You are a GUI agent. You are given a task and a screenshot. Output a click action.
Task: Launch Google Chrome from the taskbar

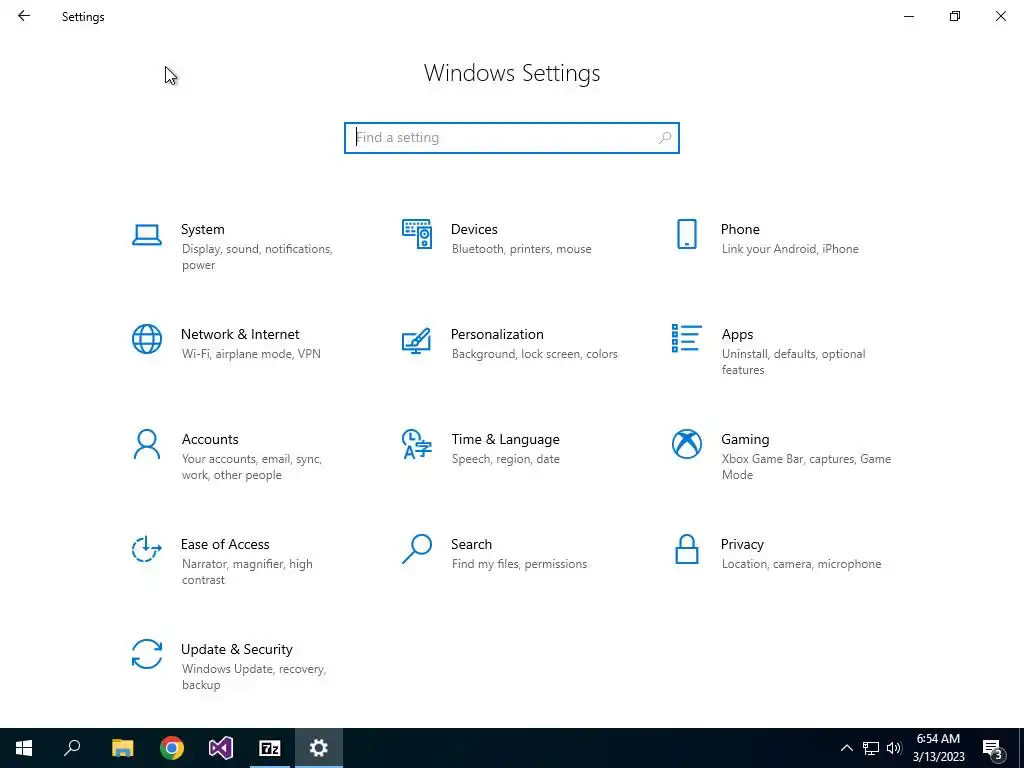point(172,748)
